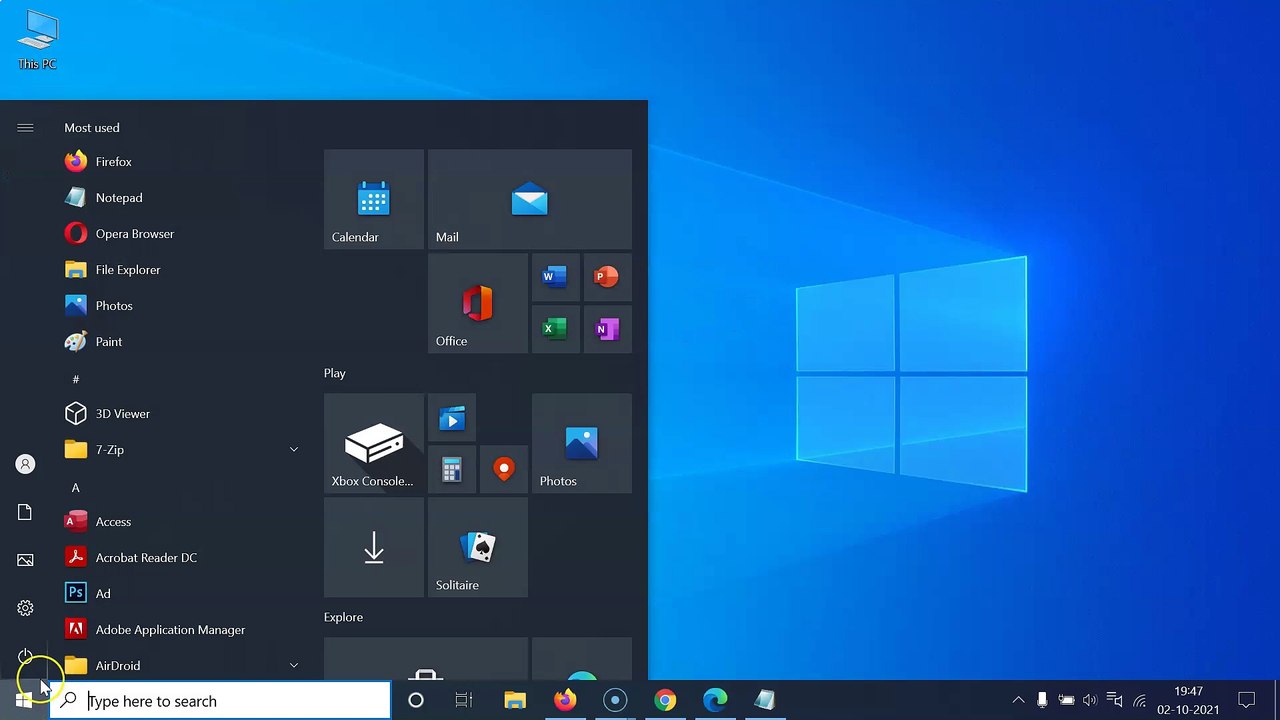Click the 'Type here to search' box
This screenshot has width=1280, height=720.
220,701
